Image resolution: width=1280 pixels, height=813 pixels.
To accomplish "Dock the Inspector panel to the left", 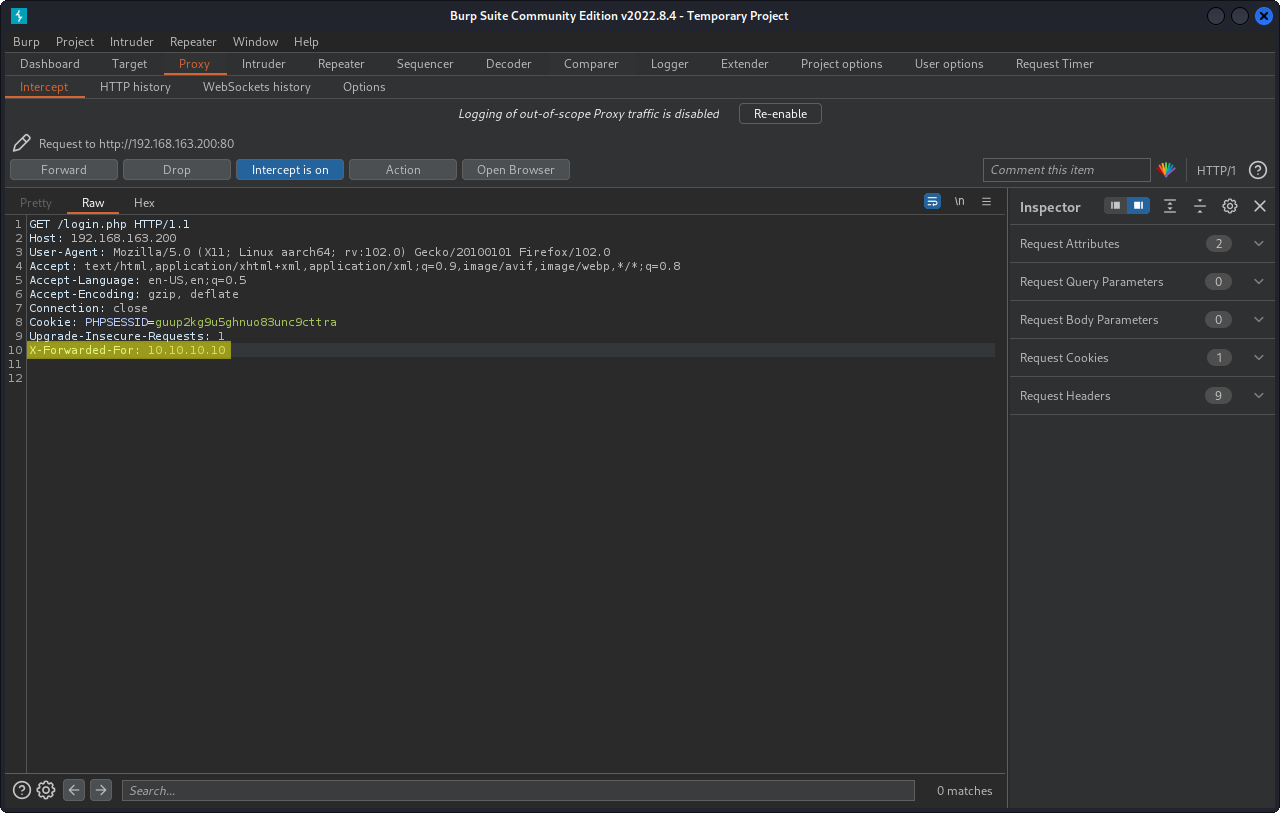I will (1115, 205).
